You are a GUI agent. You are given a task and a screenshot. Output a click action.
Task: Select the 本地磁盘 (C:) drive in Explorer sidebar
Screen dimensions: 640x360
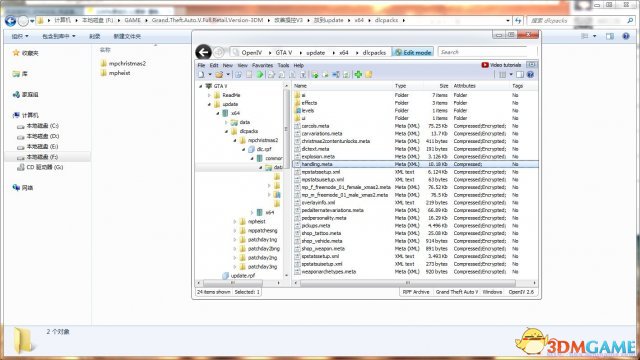38,126
